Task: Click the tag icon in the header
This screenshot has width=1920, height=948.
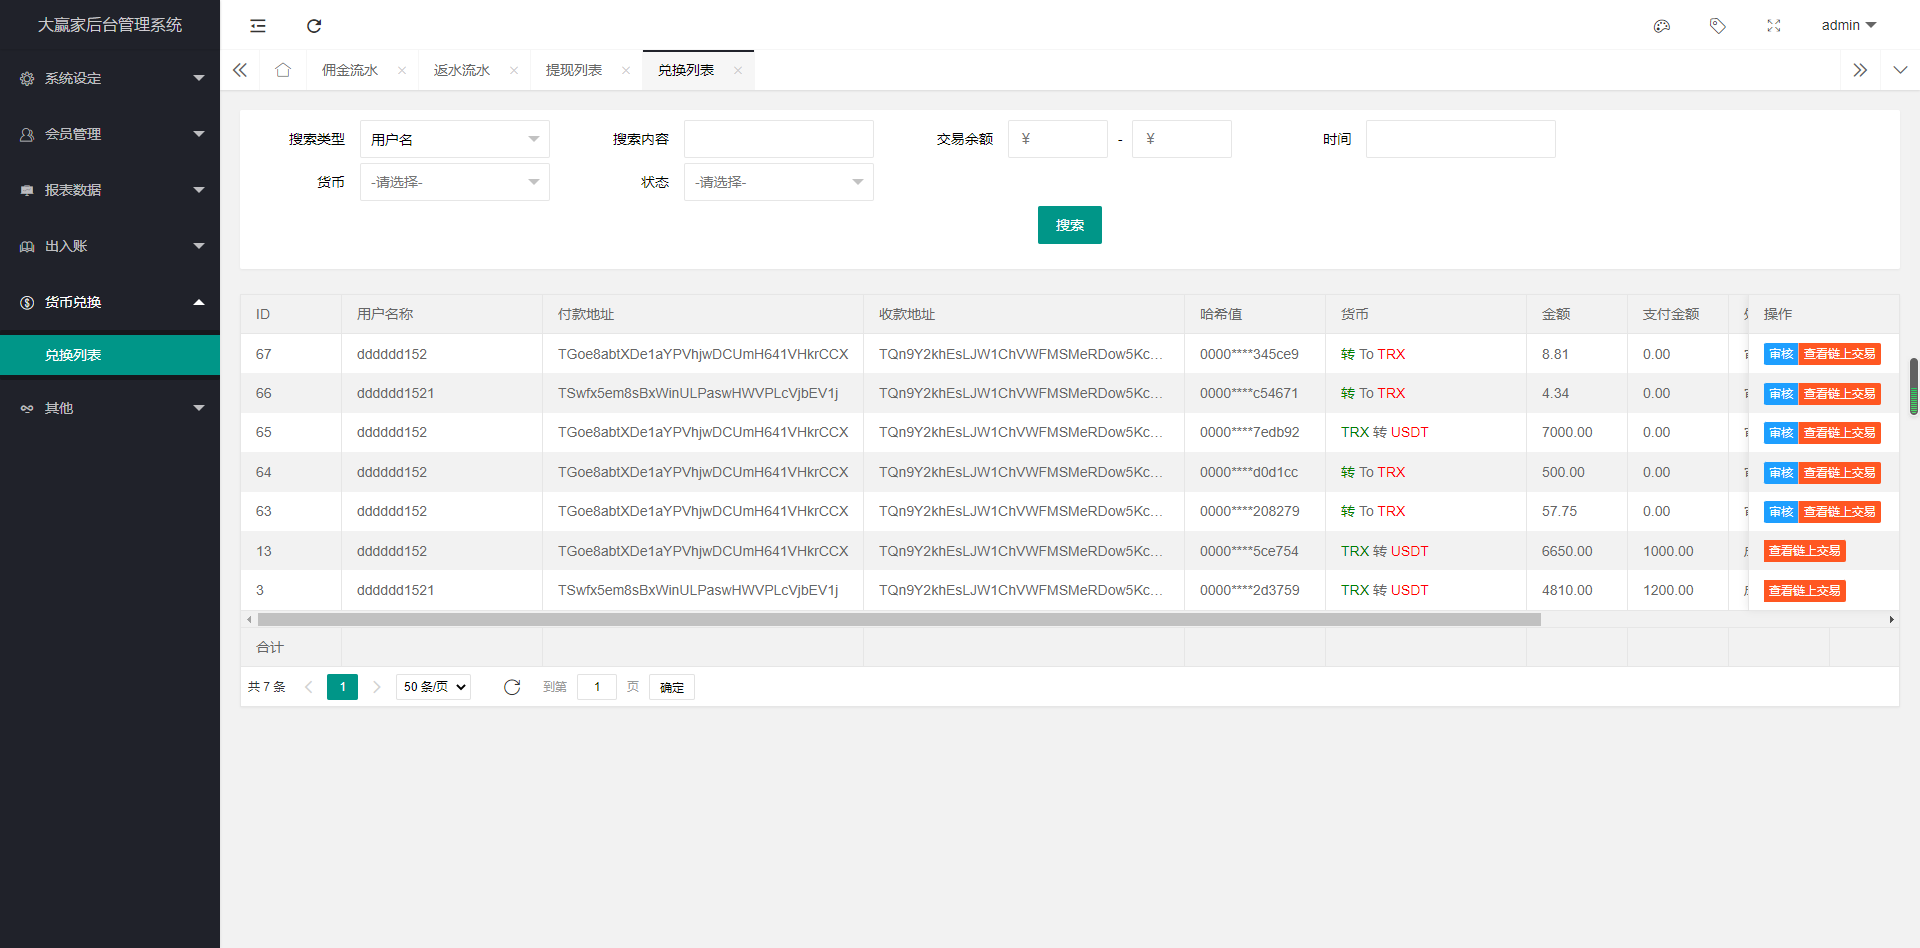Action: pos(1718,26)
